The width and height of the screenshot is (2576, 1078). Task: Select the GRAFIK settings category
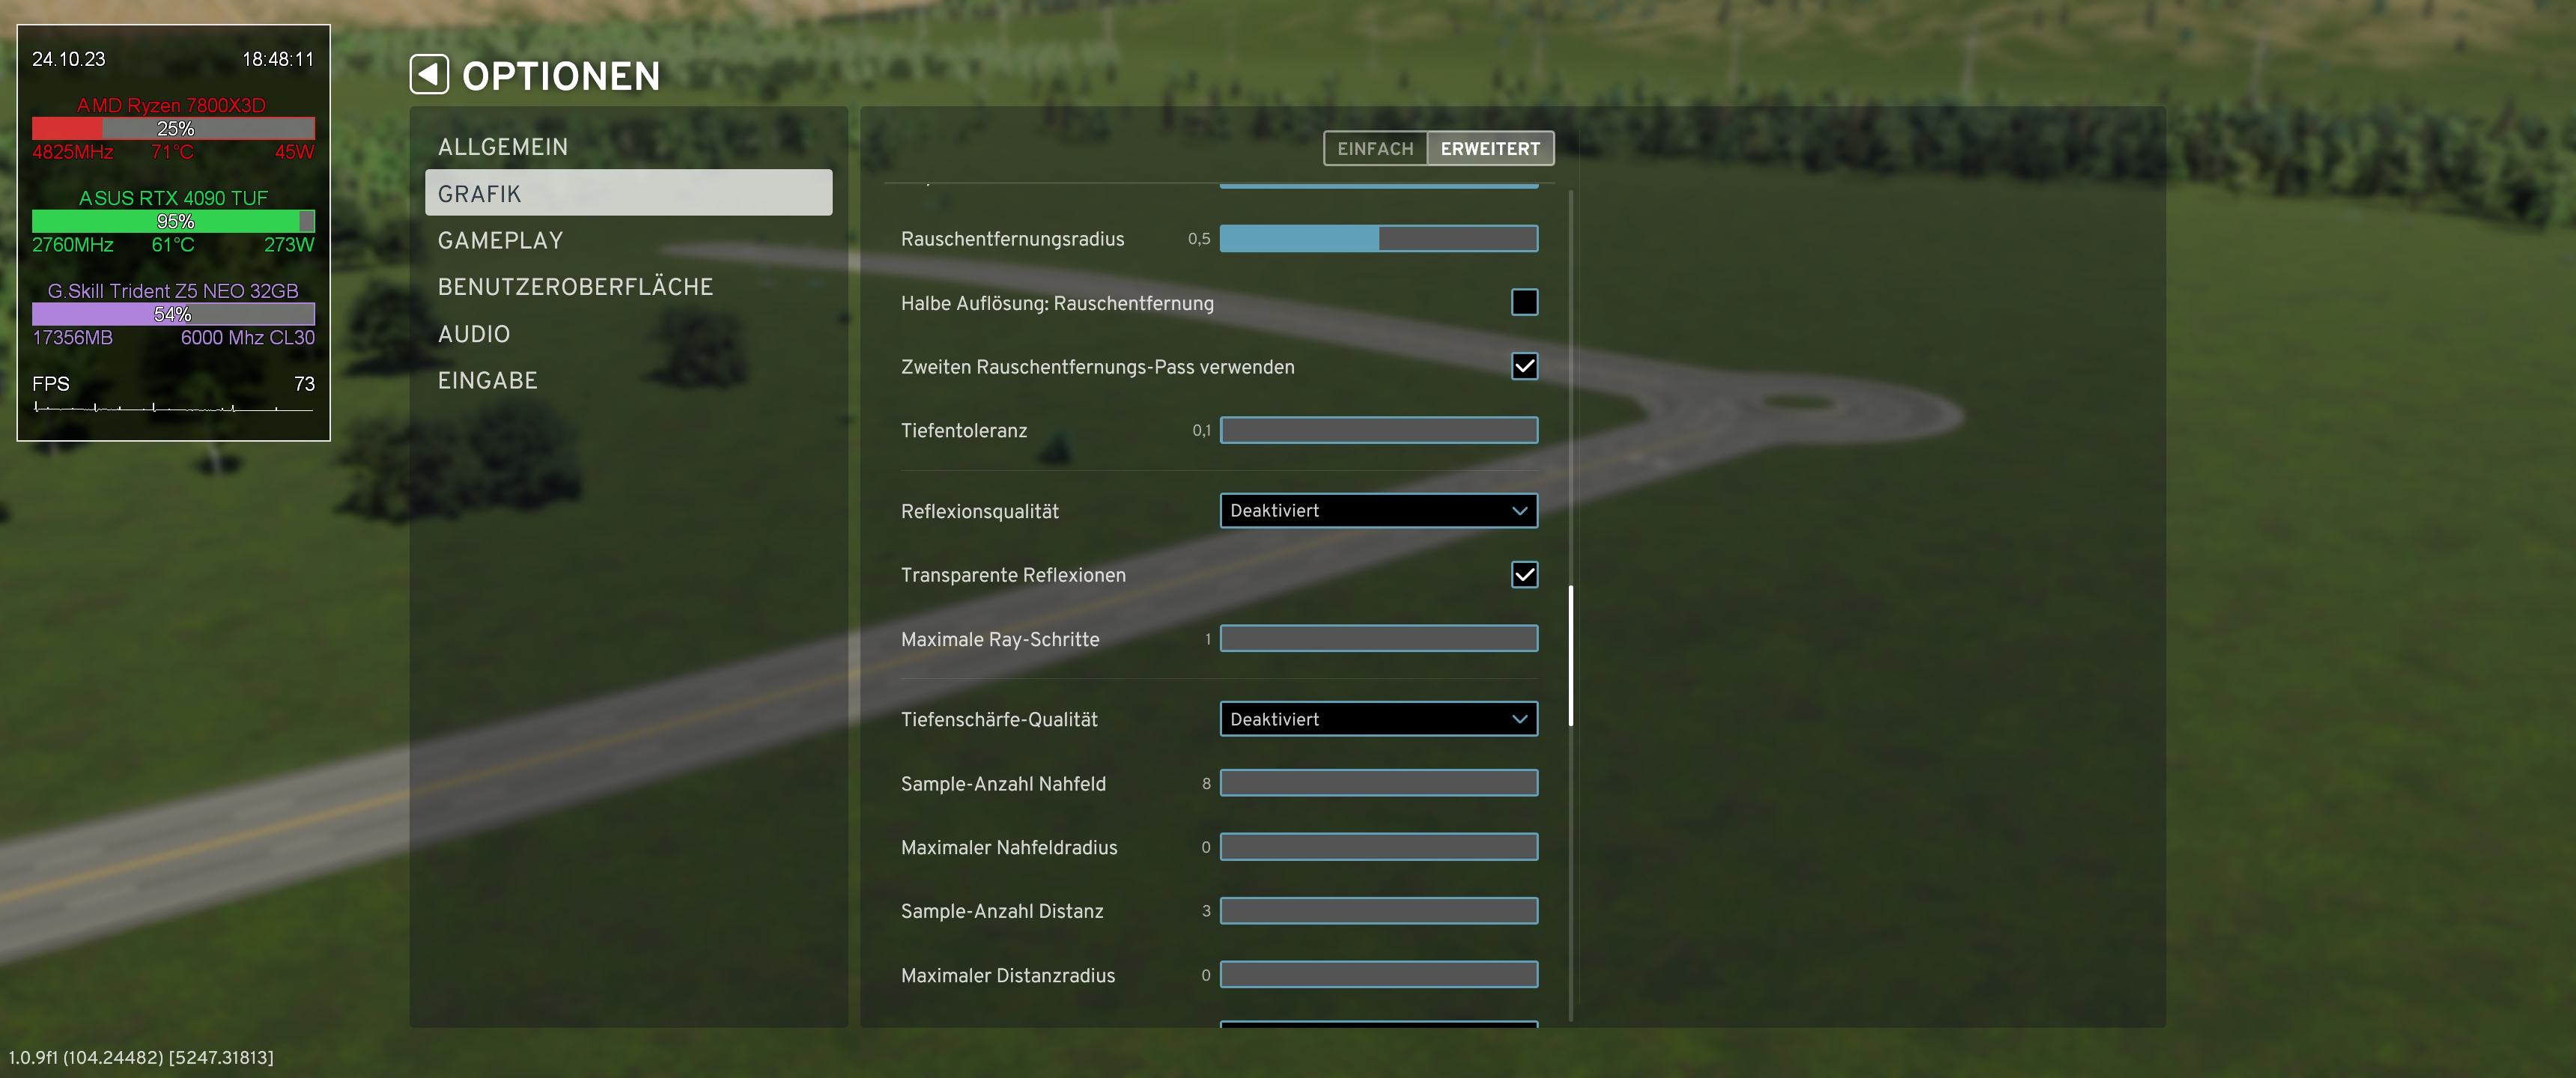(x=628, y=193)
